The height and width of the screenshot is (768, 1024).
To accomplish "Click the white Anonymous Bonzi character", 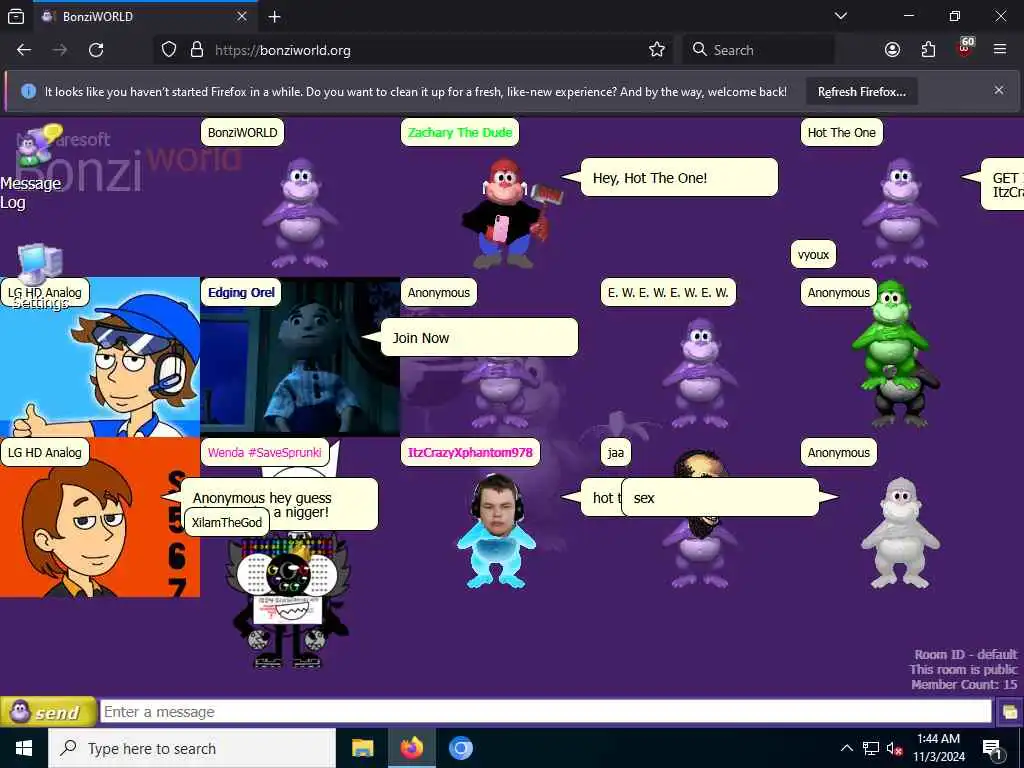I will 900,533.
